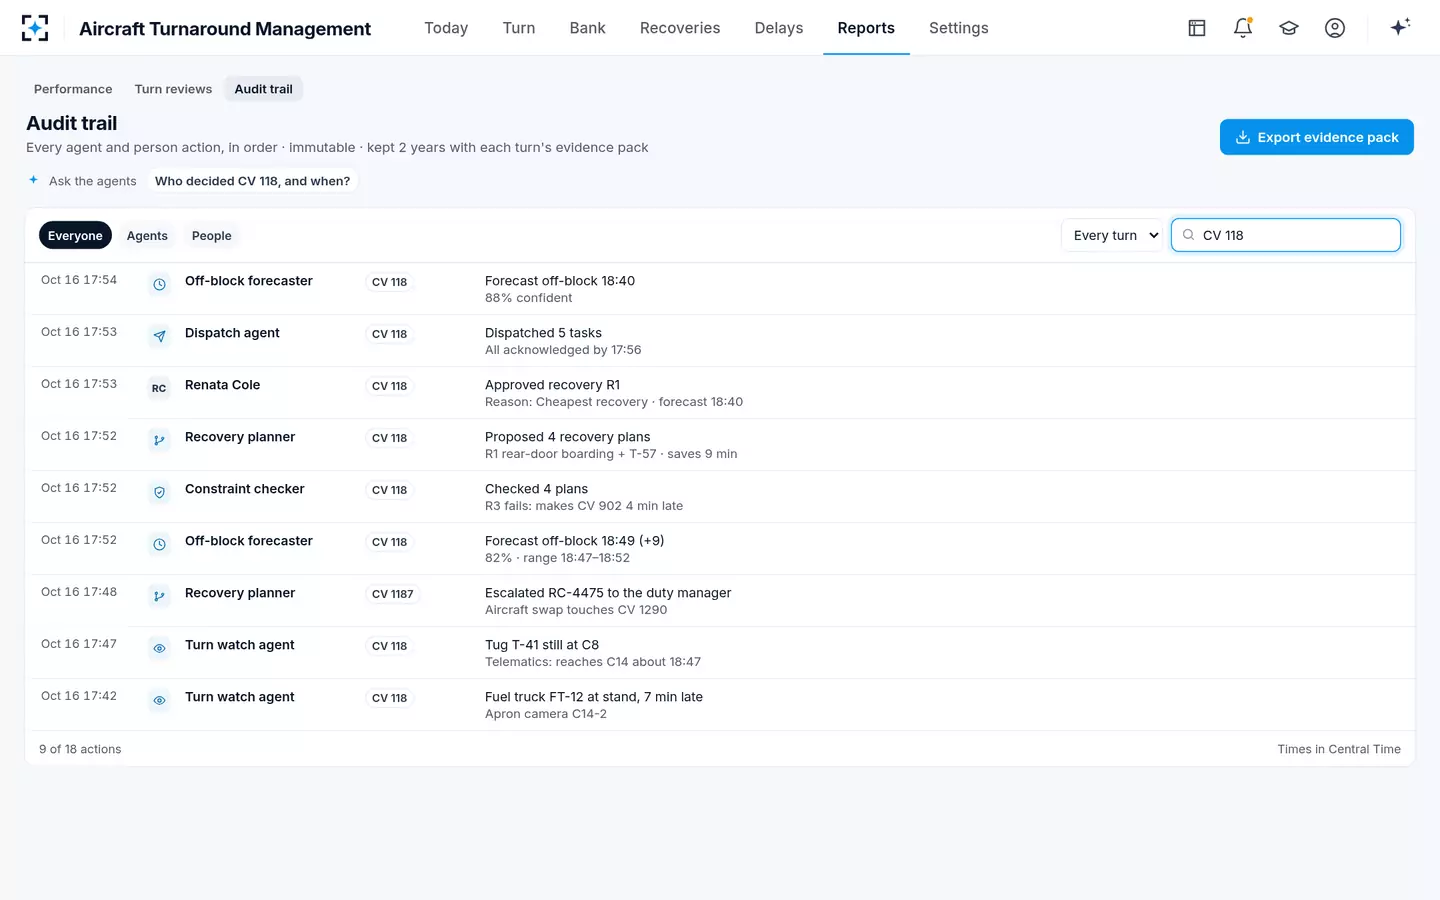Open the Turn tab
This screenshot has height=900, width=1440.
[x=519, y=28]
